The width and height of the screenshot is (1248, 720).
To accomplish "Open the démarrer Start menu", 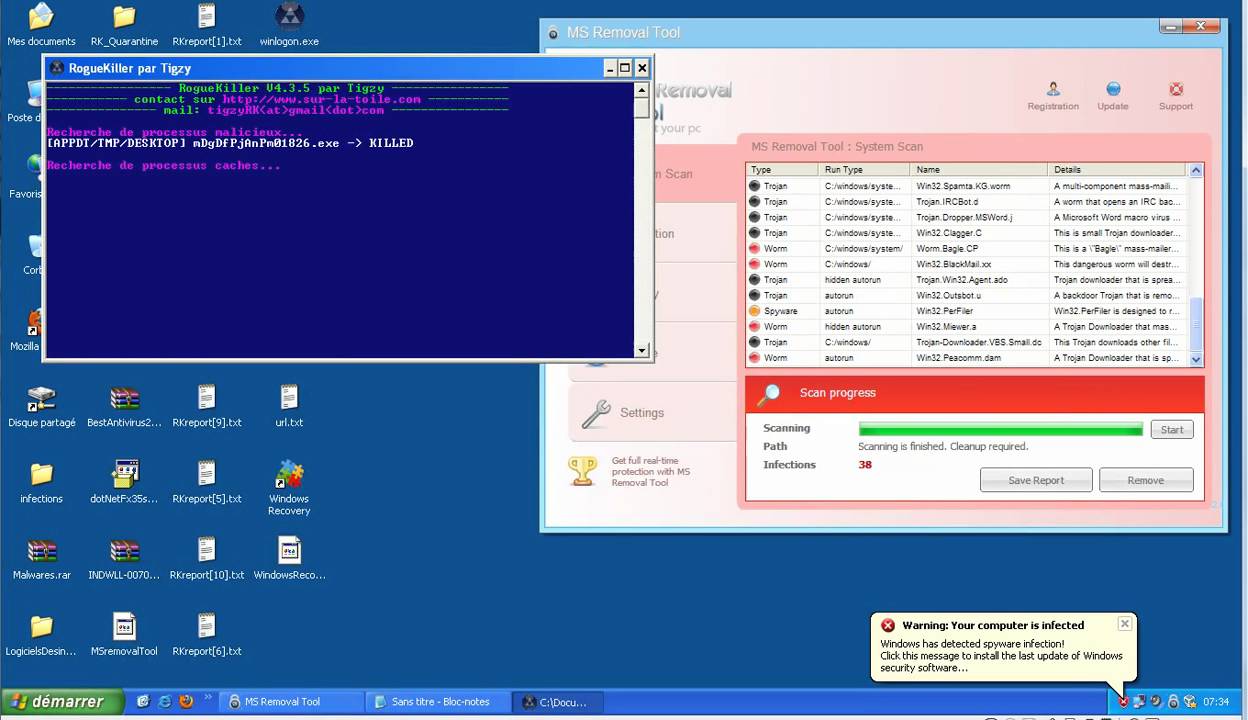I will coord(62,702).
